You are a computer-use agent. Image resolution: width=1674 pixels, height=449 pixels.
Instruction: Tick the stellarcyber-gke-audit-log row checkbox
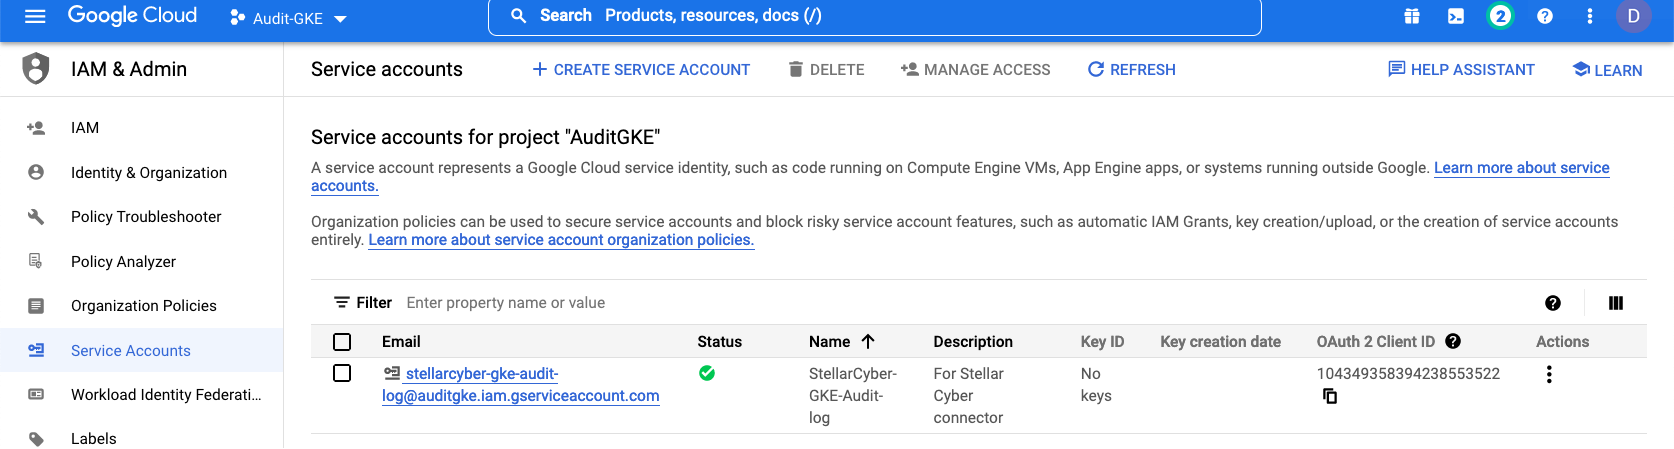(342, 373)
